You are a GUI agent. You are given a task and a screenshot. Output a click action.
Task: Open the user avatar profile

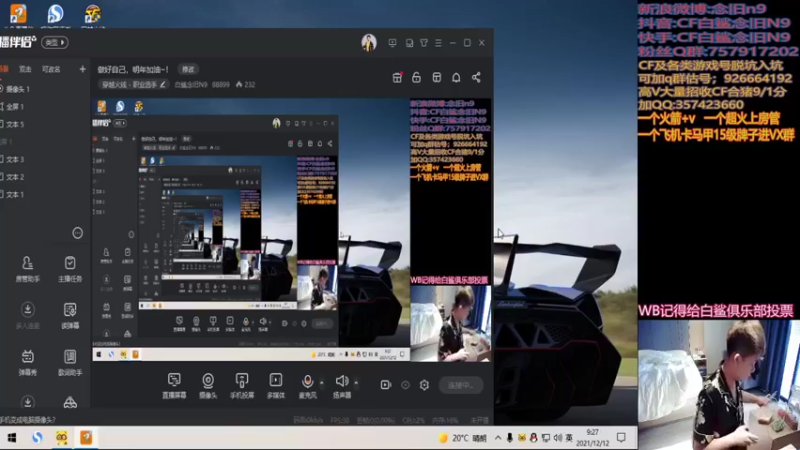click(369, 43)
